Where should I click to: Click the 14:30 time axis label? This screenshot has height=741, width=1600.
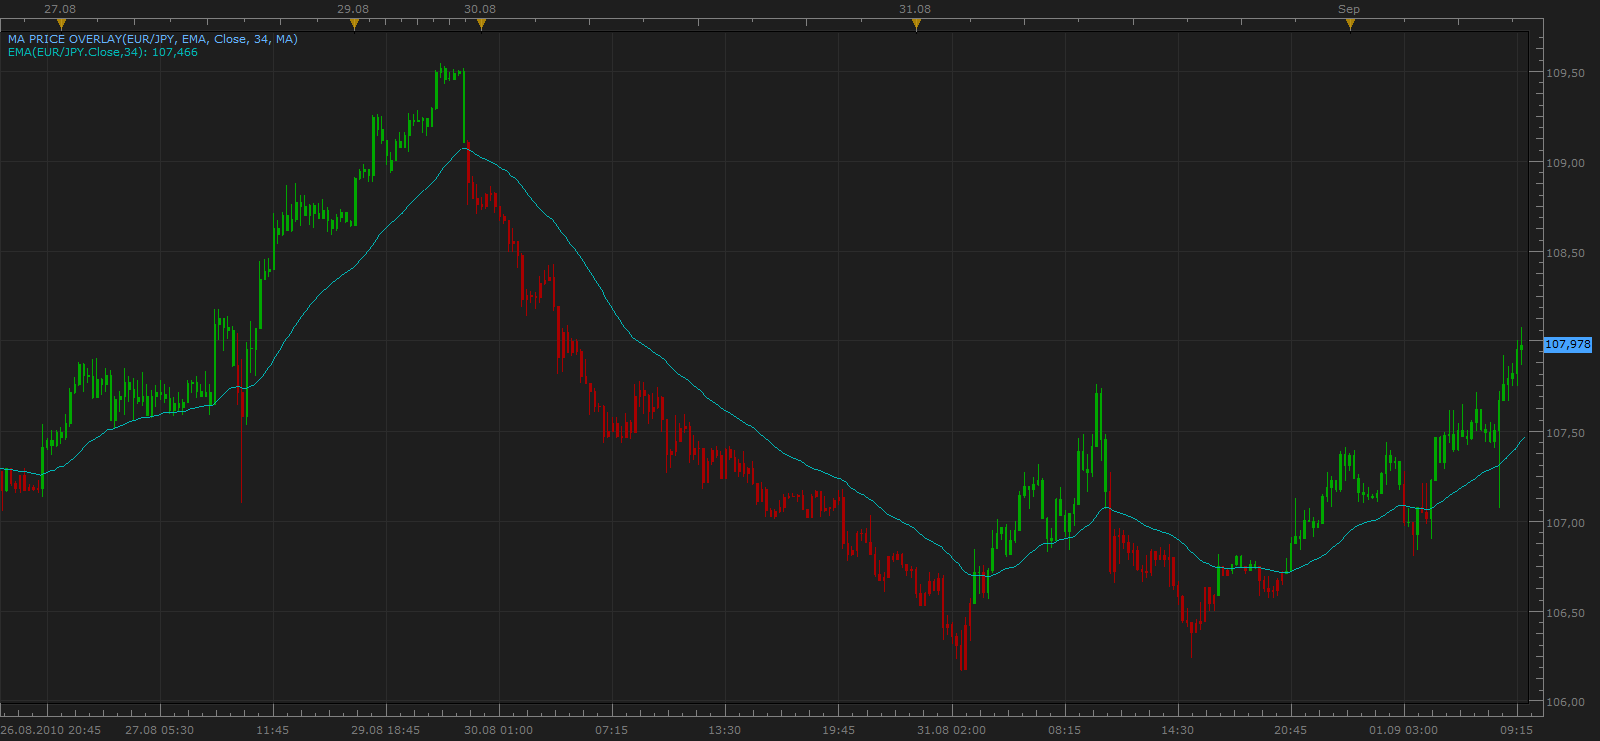click(1178, 730)
